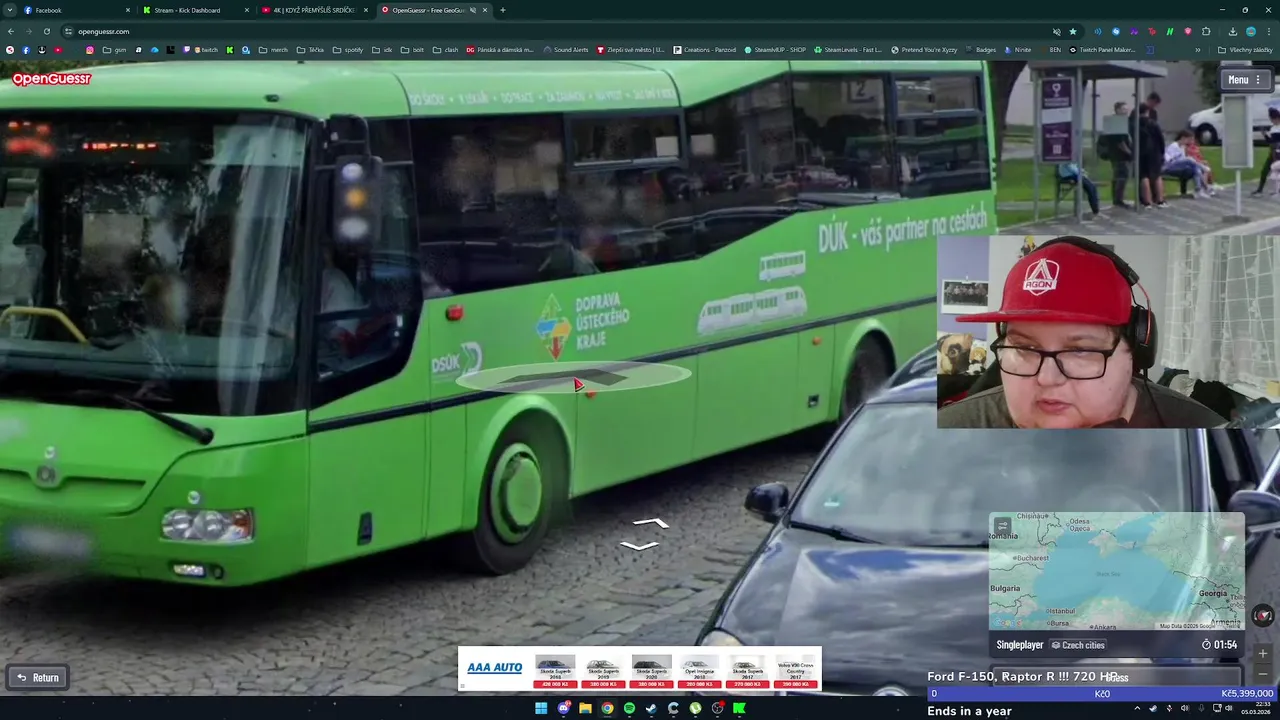The image size is (1280, 720).
Task: Zoom out with the minus button
Action: click(x=1263, y=673)
